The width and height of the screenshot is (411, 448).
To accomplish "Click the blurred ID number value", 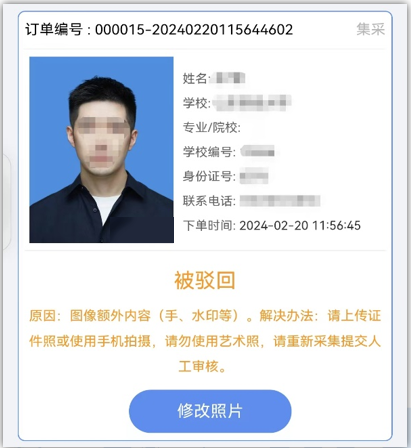I will [254, 176].
